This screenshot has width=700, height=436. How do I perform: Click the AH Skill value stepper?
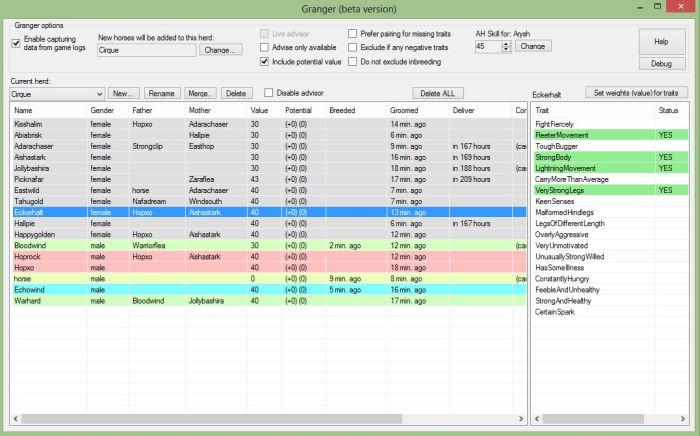tap(507, 46)
